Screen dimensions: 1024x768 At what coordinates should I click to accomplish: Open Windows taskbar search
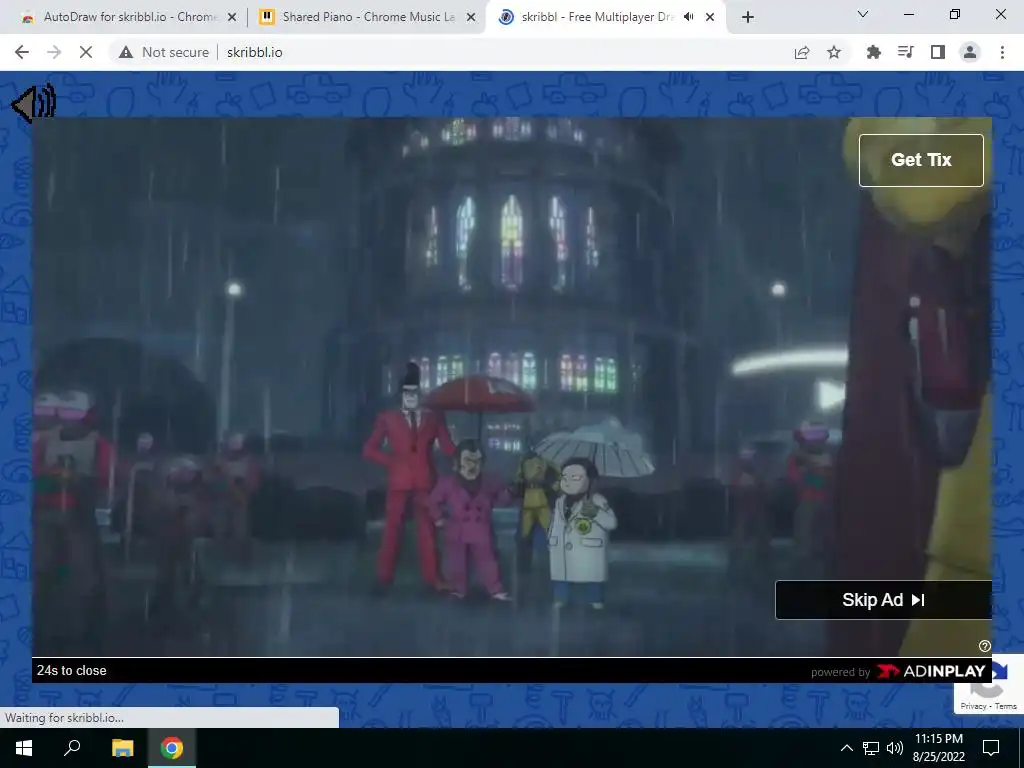point(72,748)
